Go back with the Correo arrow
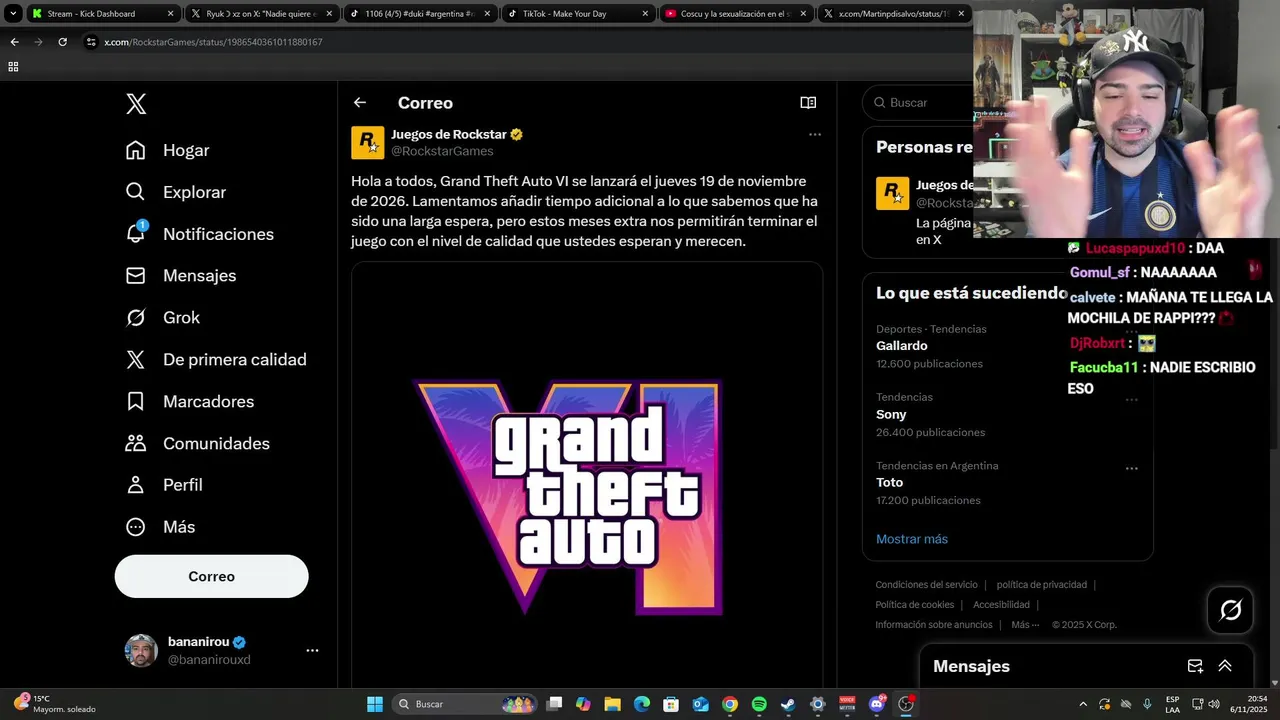Image resolution: width=1280 pixels, height=720 pixels. click(360, 102)
